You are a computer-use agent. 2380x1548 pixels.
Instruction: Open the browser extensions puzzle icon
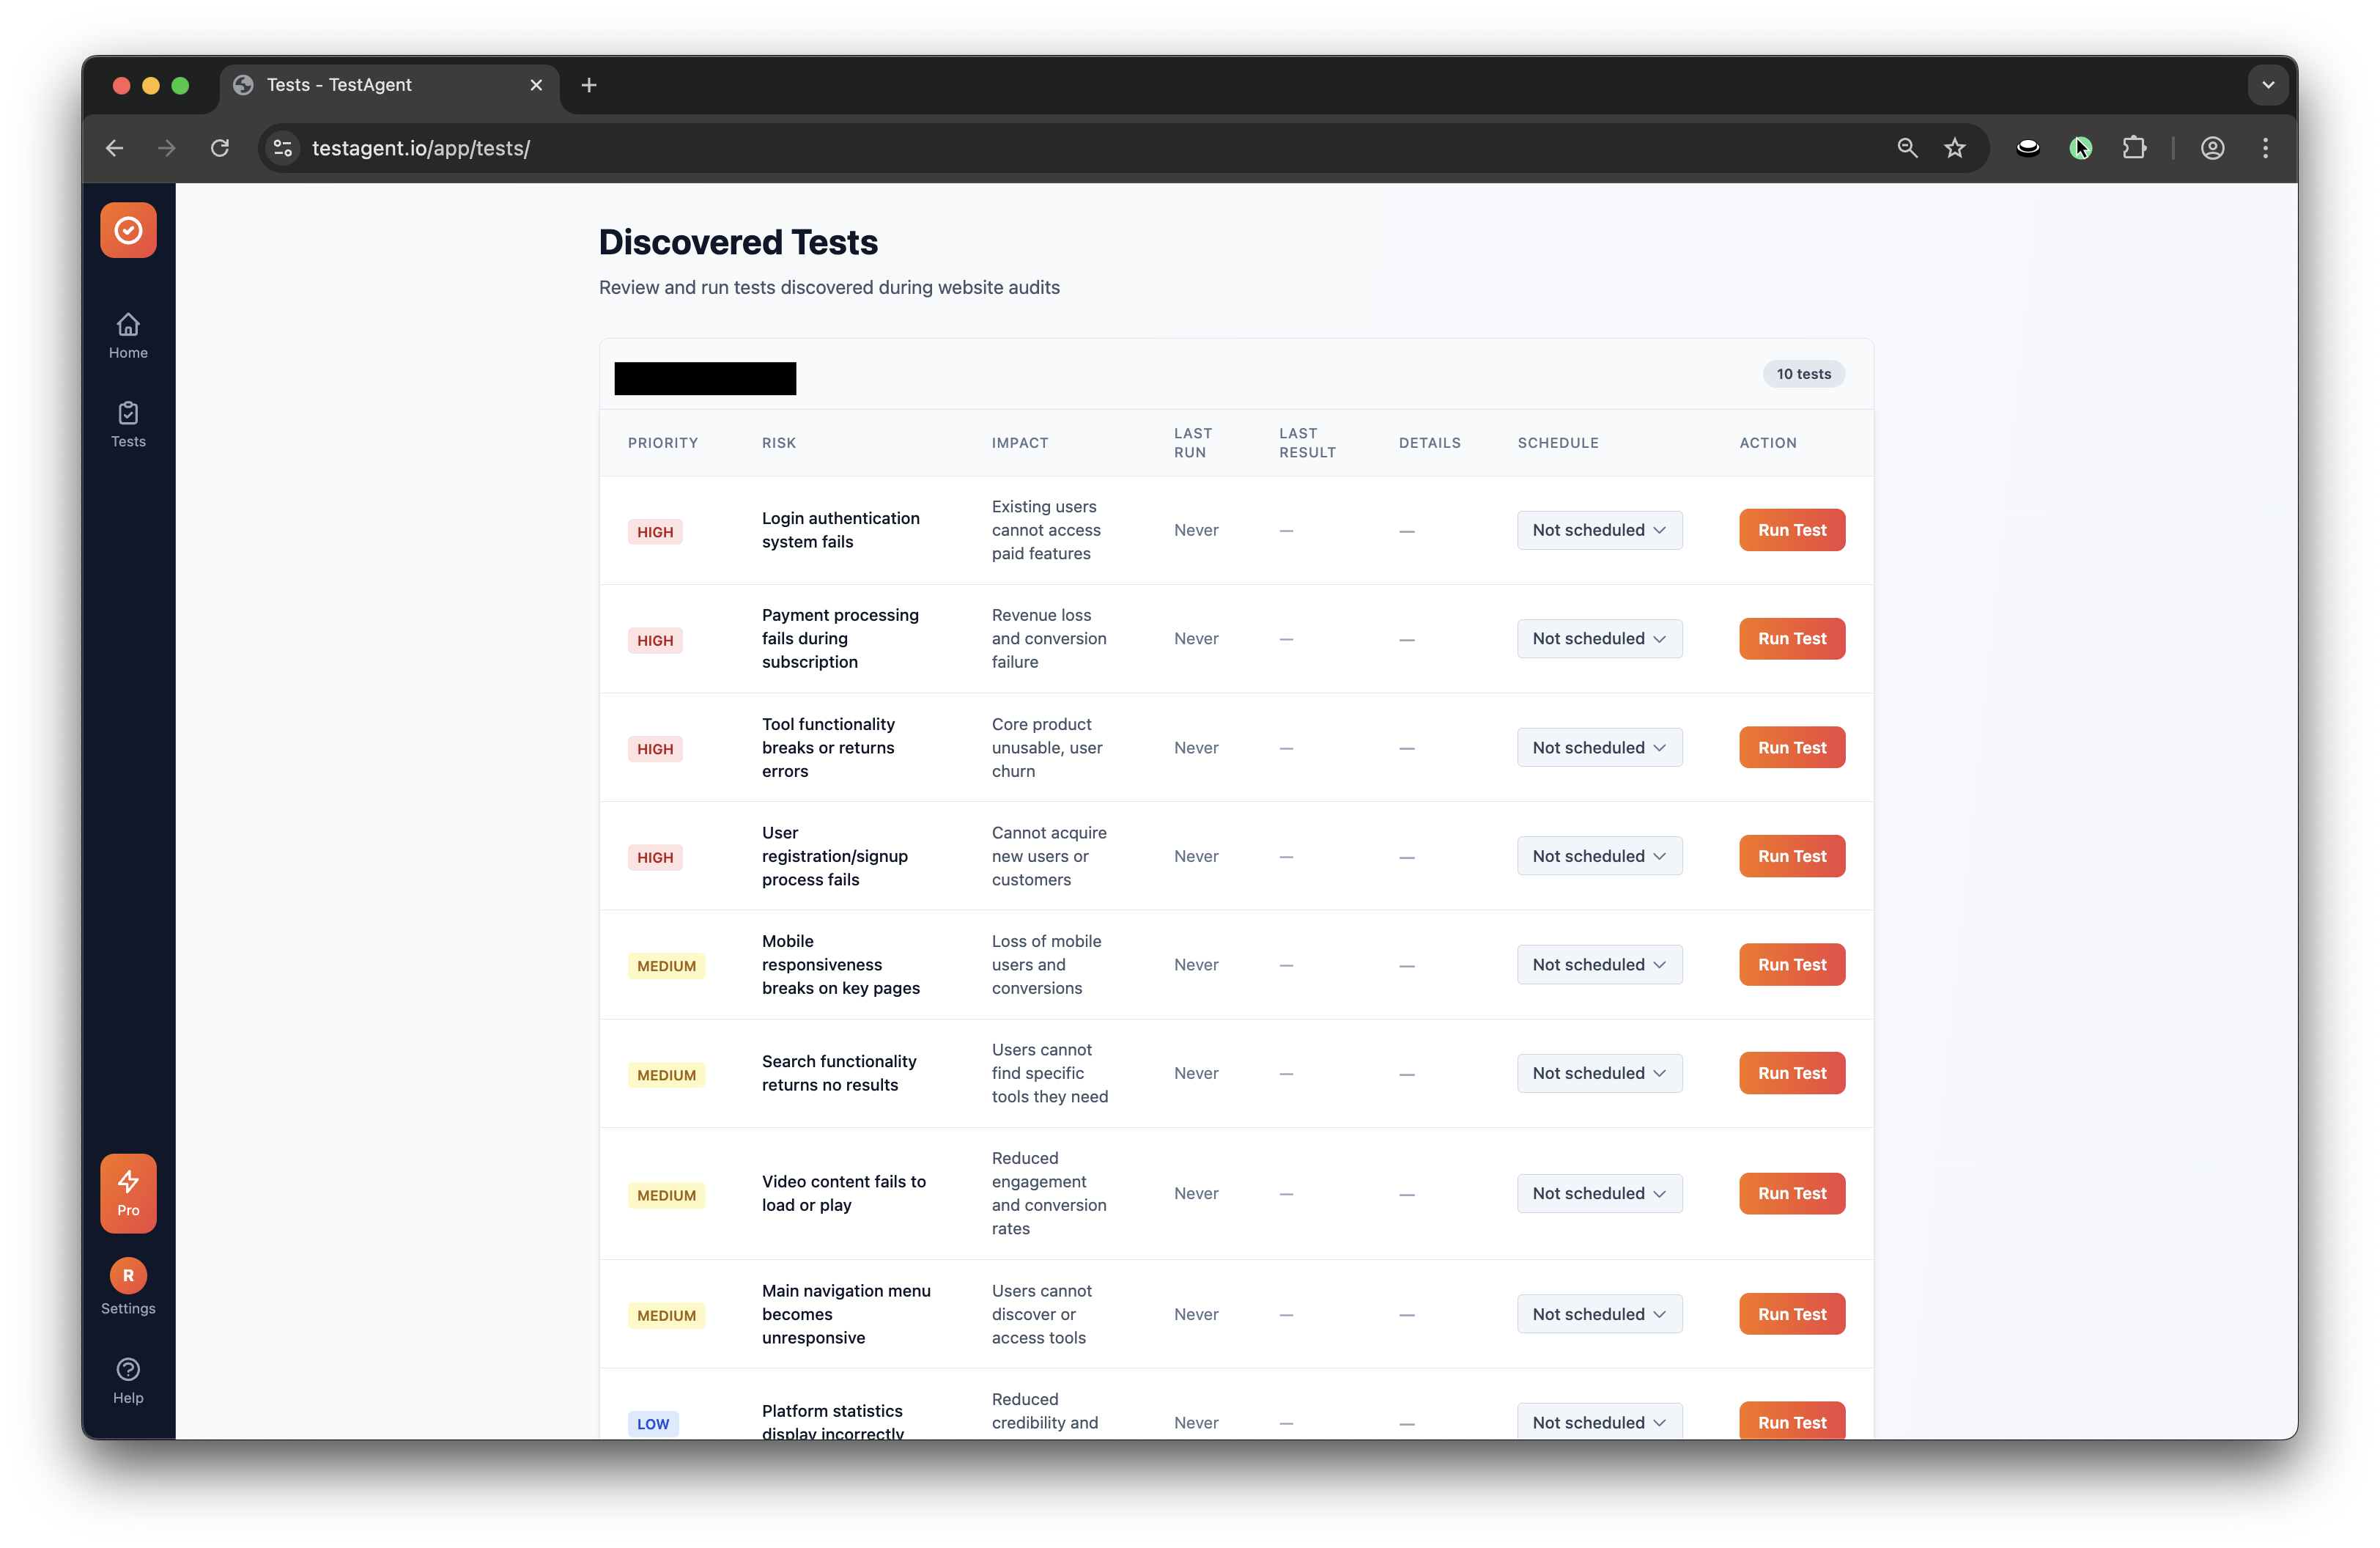(2135, 148)
